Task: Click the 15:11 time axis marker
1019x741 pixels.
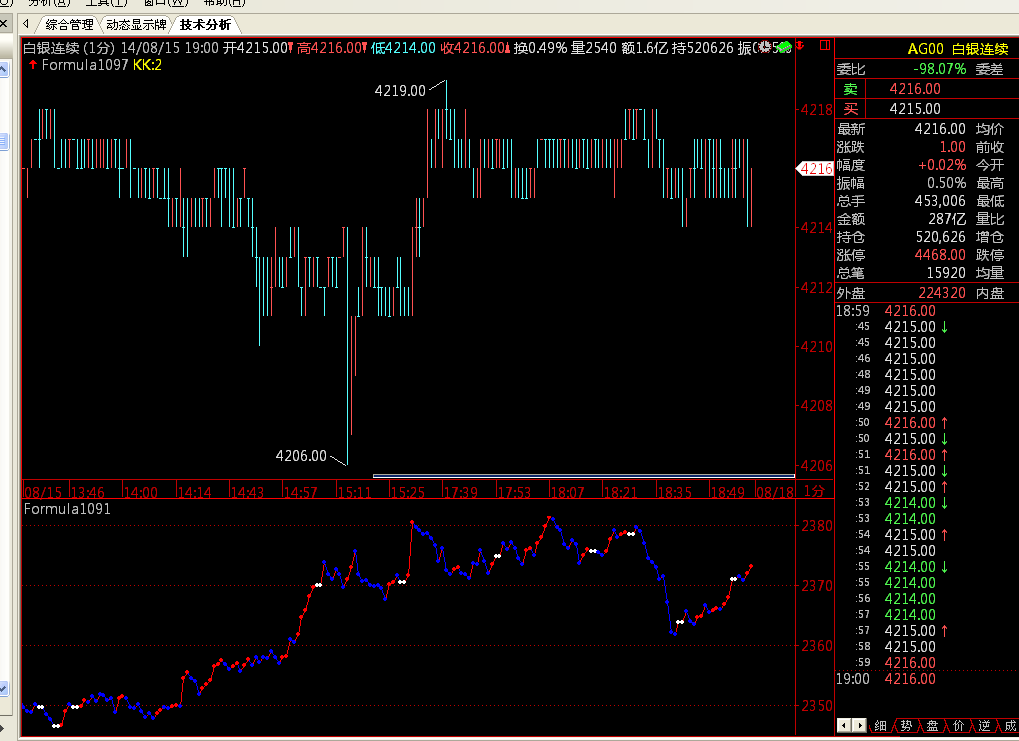Action: [354, 492]
